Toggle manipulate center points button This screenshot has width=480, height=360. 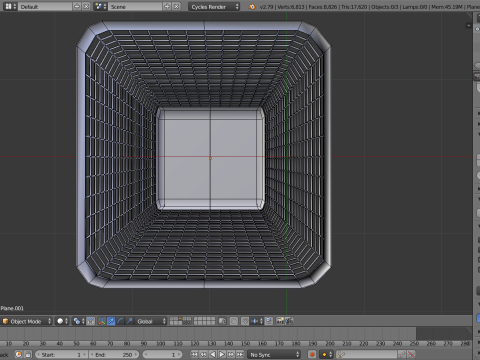91,321
